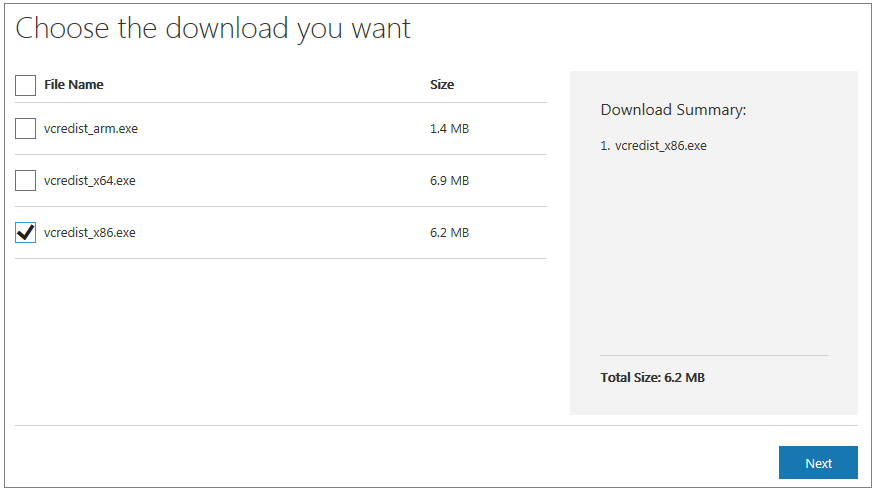Click the Download Summary heading
Image resolution: width=876 pixels, height=494 pixels.
click(x=673, y=110)
